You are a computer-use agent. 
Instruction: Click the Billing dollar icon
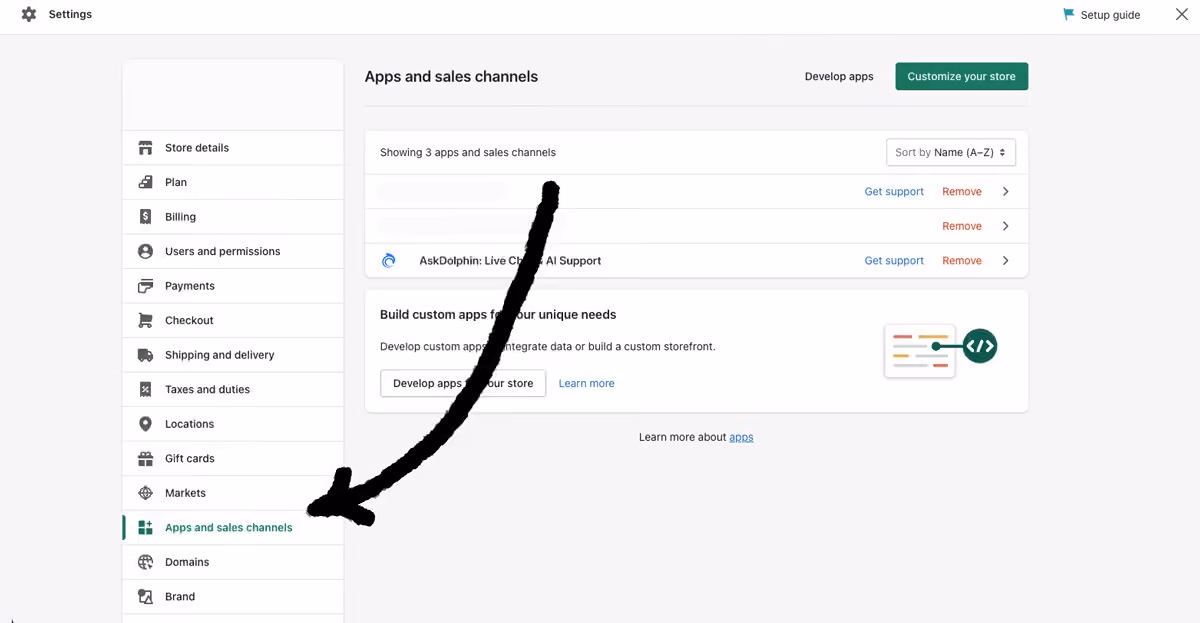[x=145, y=217]
